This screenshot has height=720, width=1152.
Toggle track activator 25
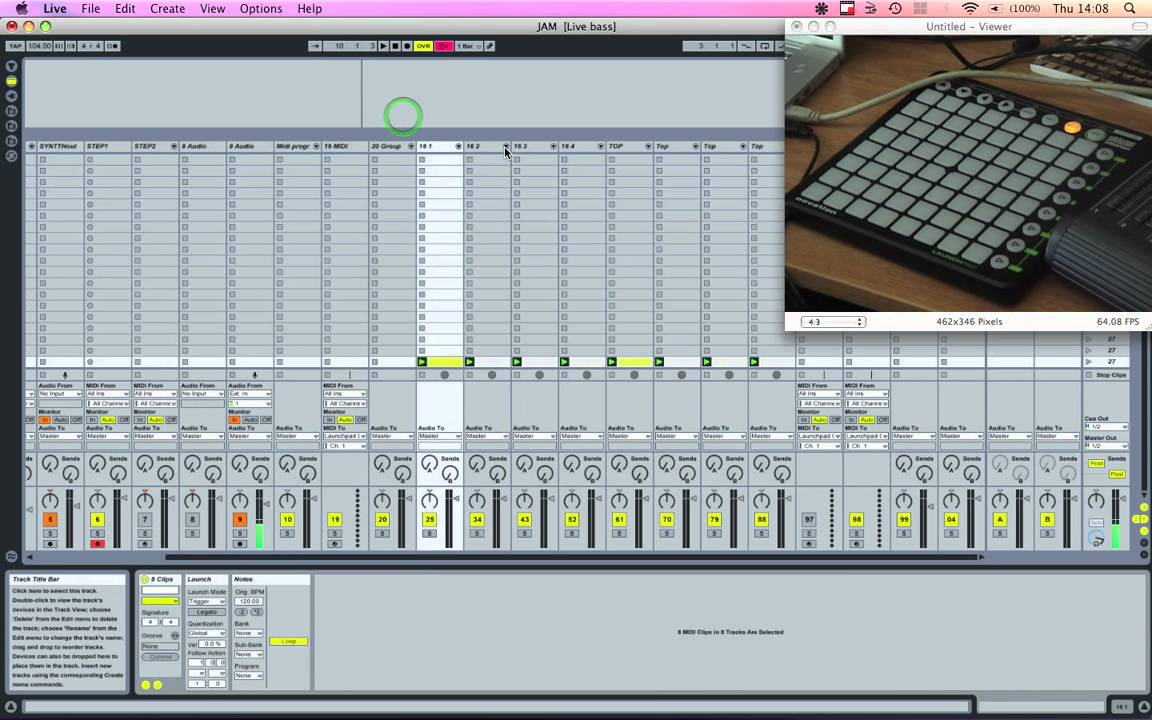429,519
